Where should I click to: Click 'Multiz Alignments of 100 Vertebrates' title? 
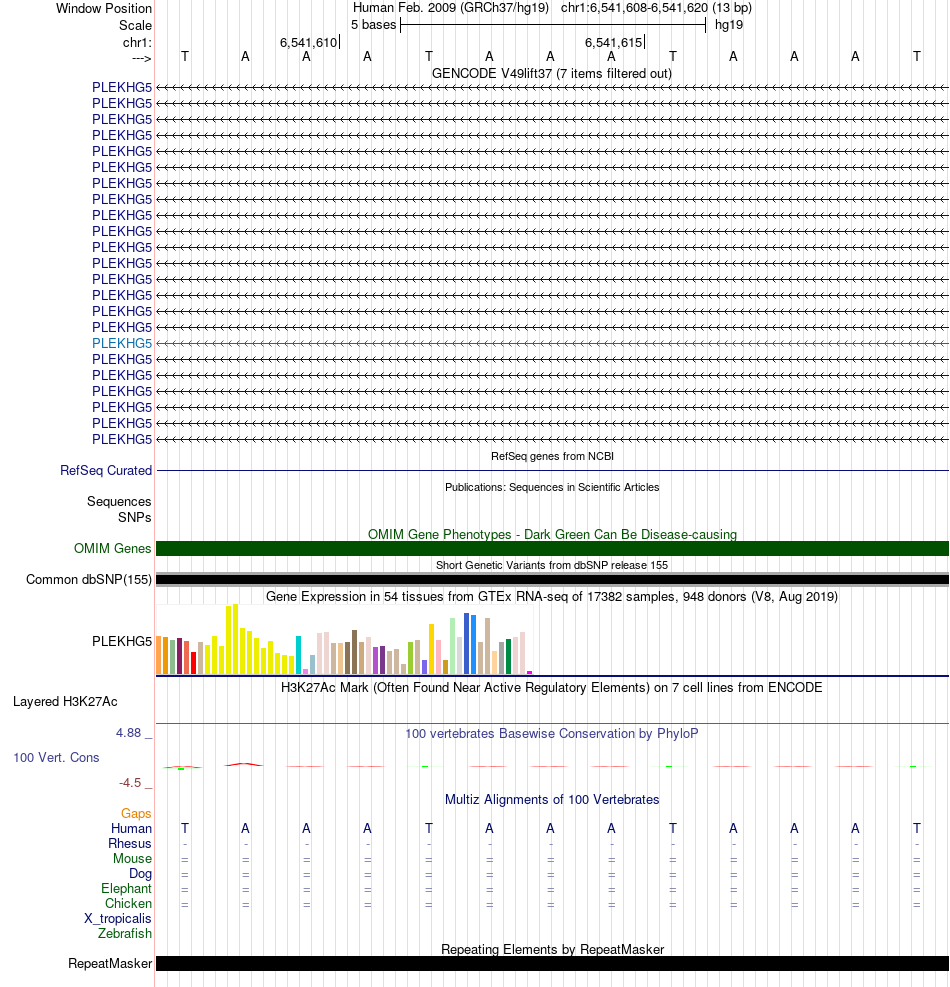[552, 799]
